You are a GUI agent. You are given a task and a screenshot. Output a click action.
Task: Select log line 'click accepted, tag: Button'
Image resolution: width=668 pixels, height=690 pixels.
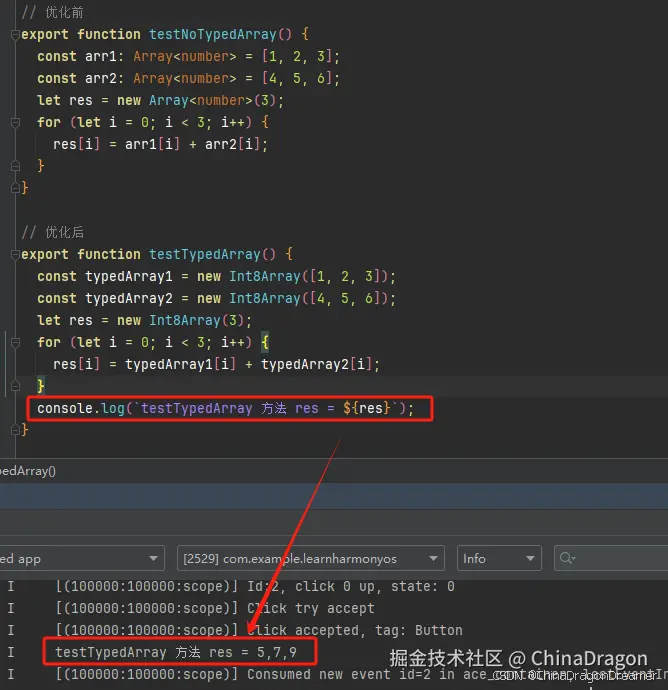259,631
